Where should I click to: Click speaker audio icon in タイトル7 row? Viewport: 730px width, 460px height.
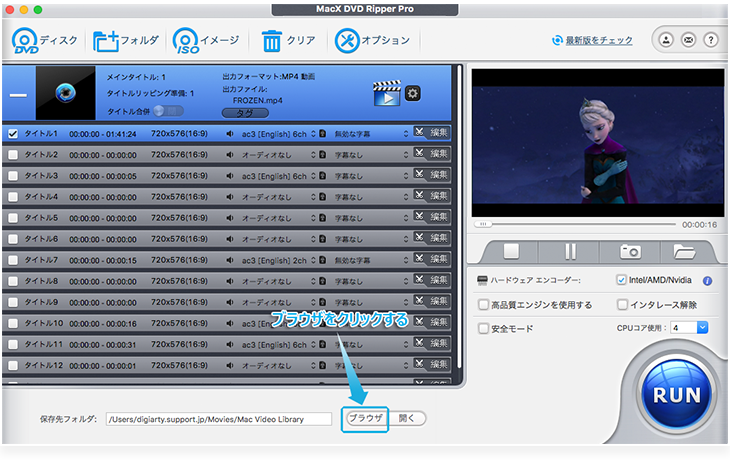tap(230, 260)
